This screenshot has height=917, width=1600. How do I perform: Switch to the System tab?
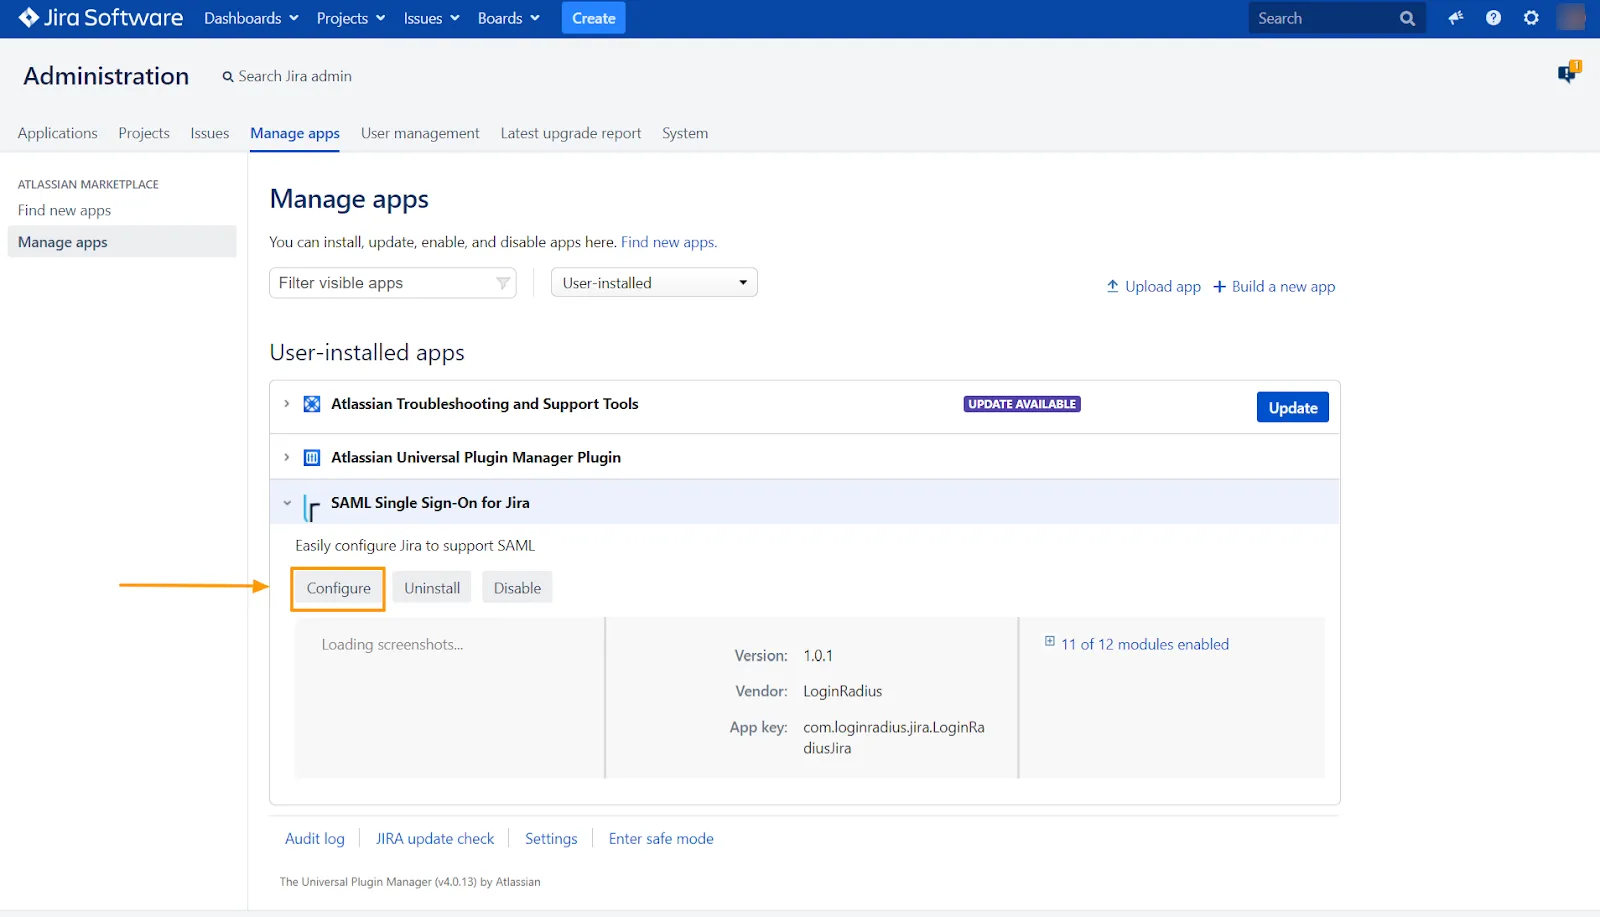click(685, 133)
